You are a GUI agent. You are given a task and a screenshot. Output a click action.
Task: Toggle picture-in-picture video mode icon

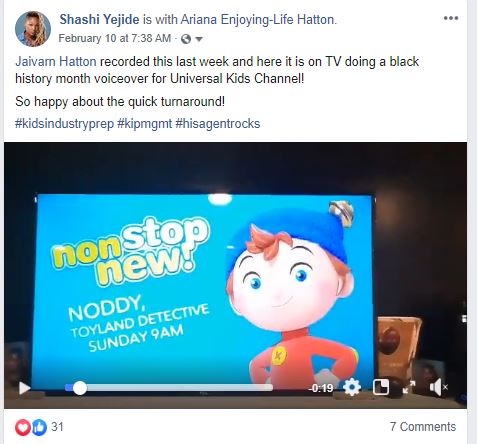coord(380,387)
